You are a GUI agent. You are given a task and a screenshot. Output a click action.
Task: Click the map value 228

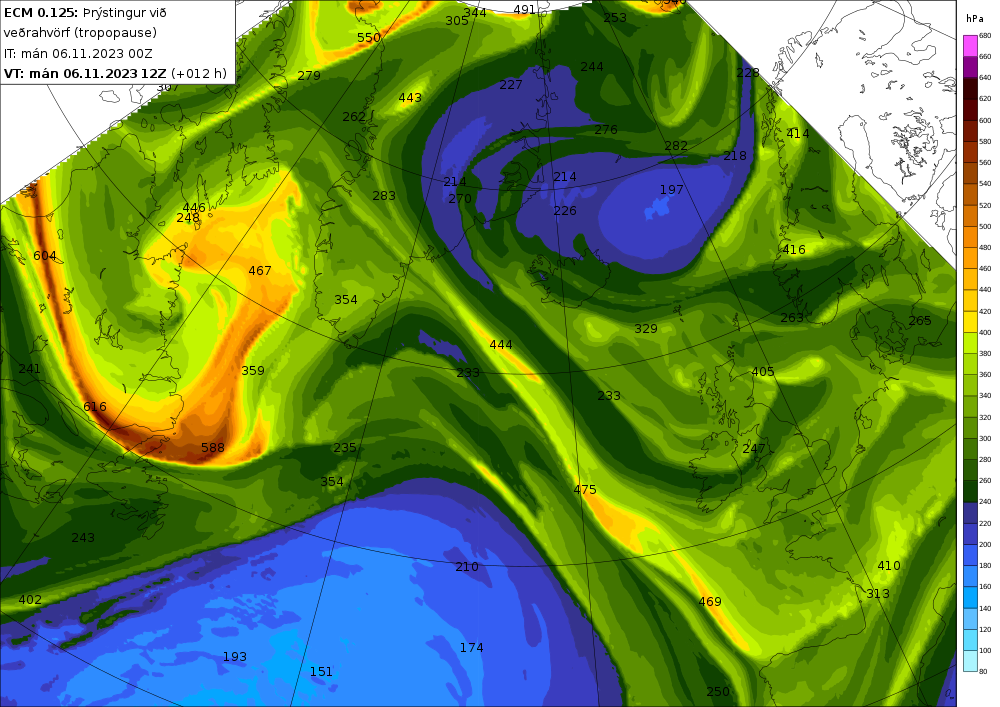click(x=747, y=73)
